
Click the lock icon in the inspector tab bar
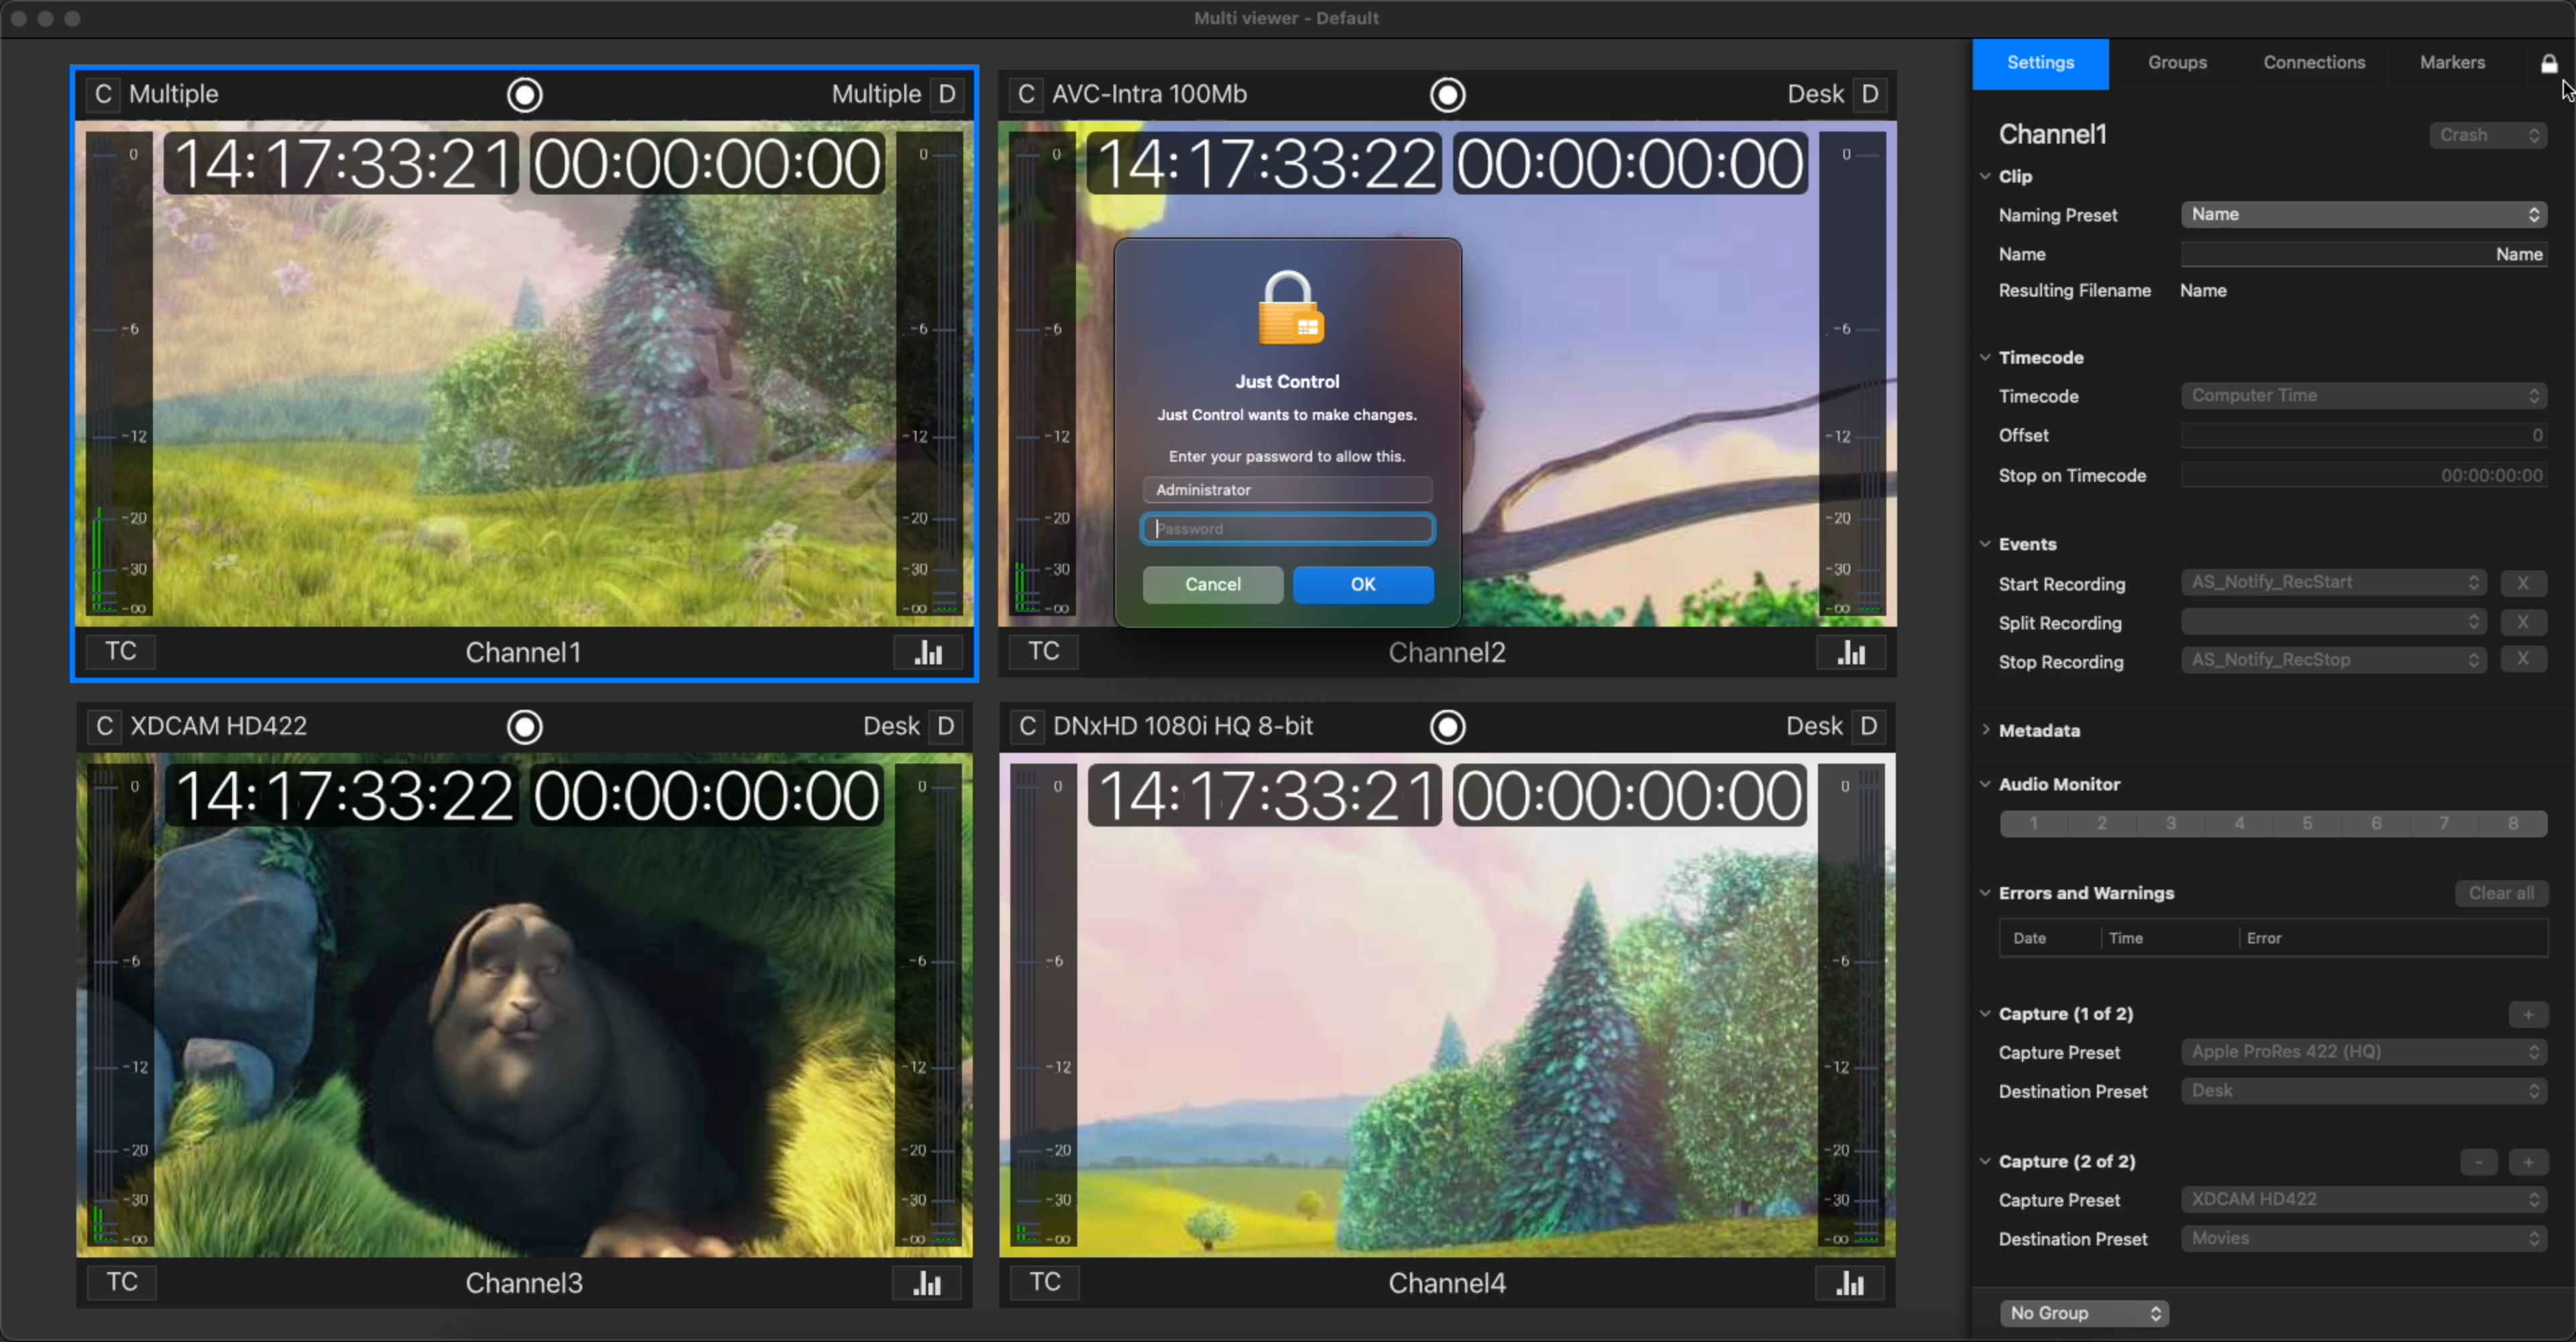pos(2549,64)
